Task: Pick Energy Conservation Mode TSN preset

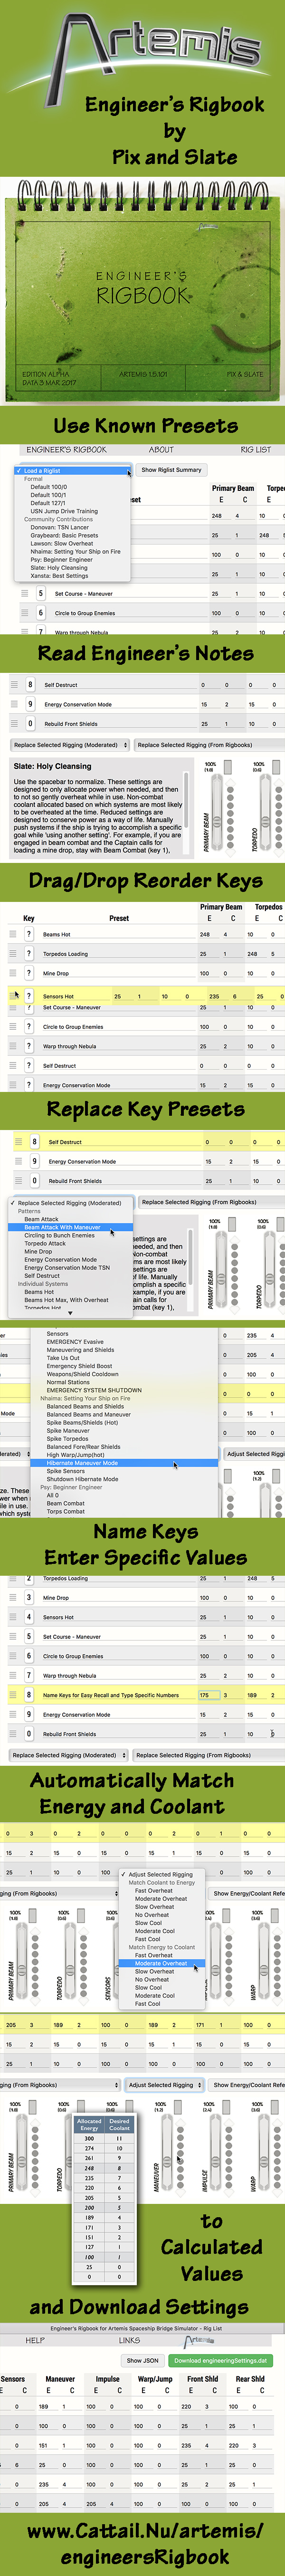Action: pyautogui.click(x=67, y=1267)
